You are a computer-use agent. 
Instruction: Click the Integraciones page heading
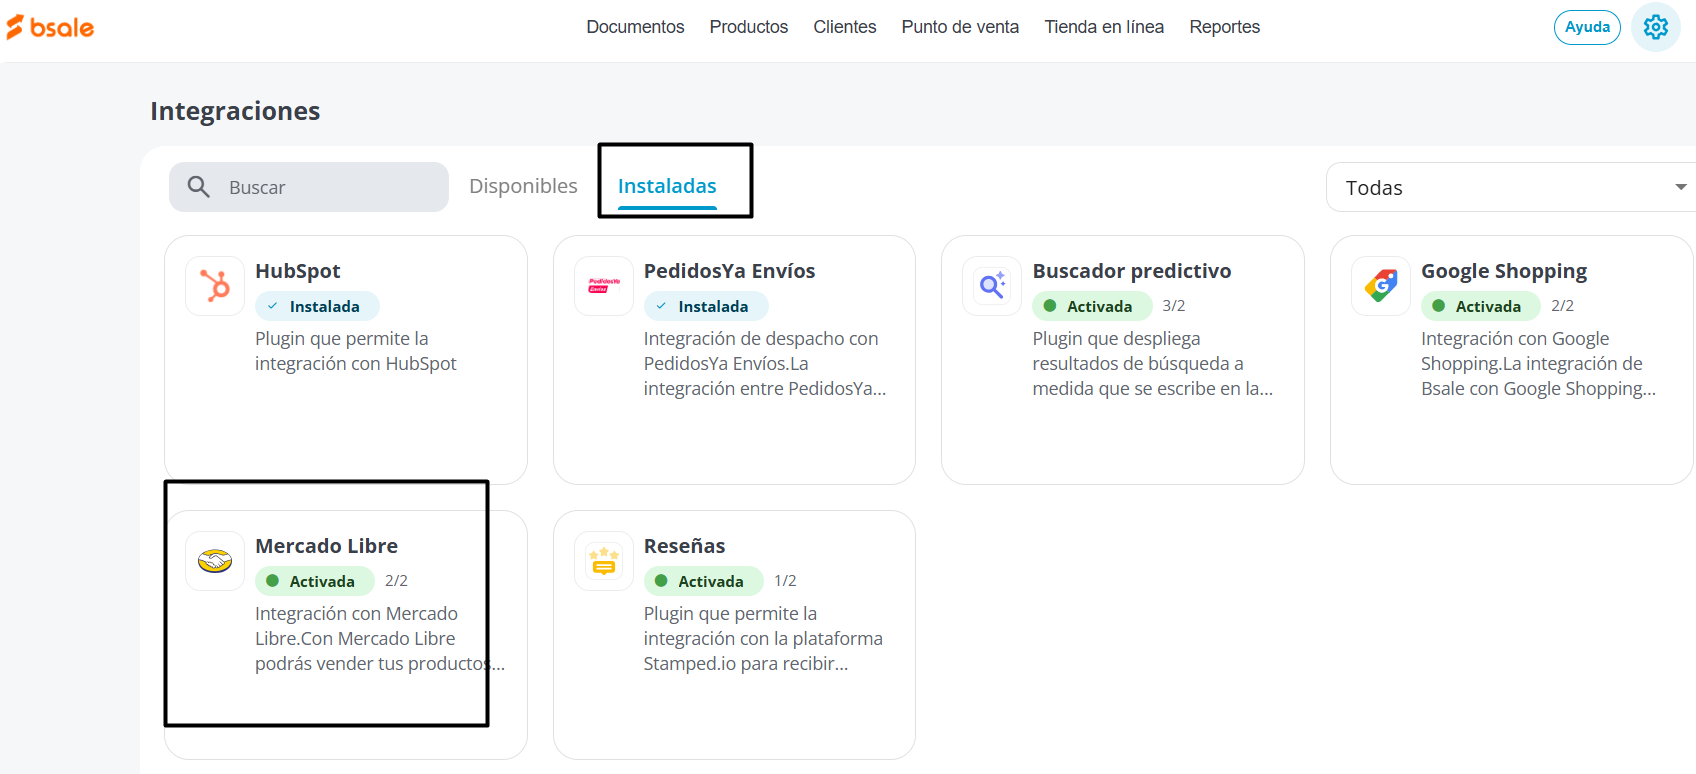[x=235, y=111]
